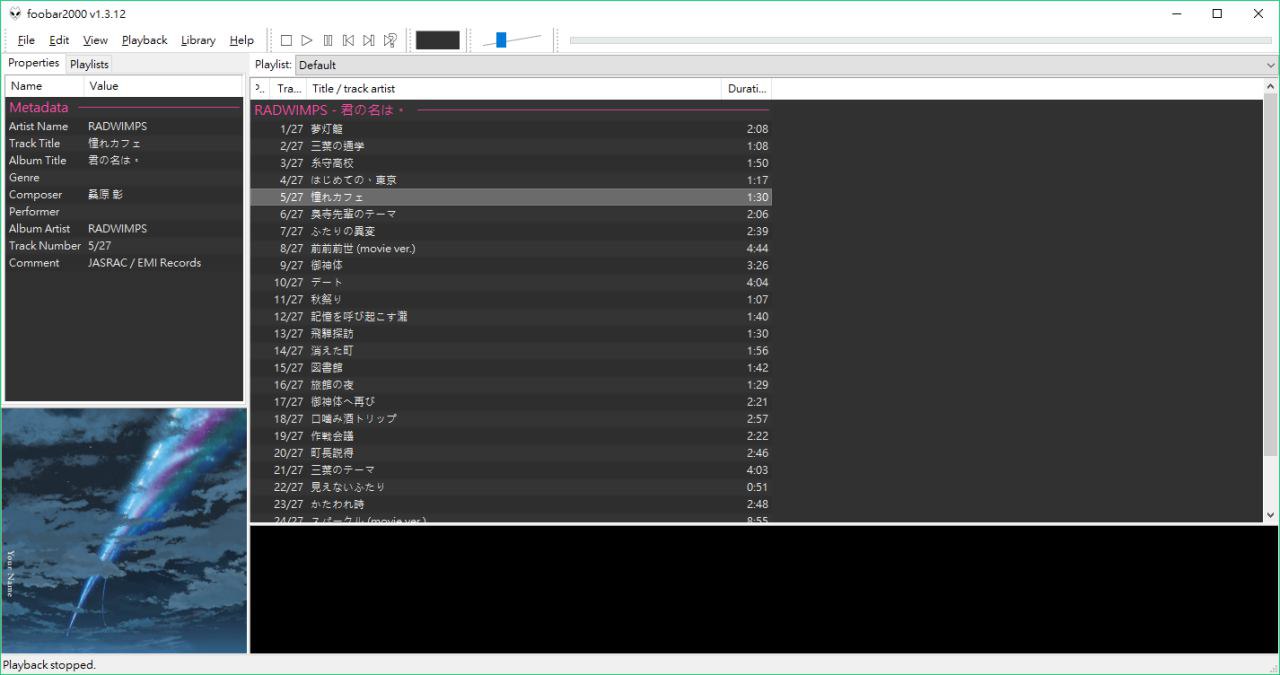The height and width of the screenshot is (675, 1280).
Task: Click the Name column header
Action: (45, 86)
